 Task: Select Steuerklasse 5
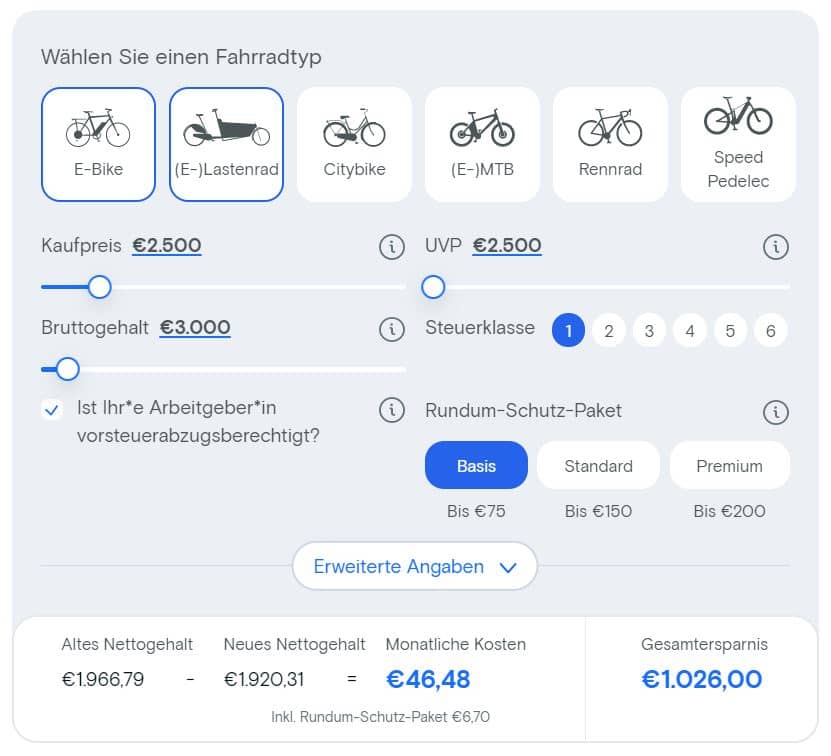tap(730, 330)
